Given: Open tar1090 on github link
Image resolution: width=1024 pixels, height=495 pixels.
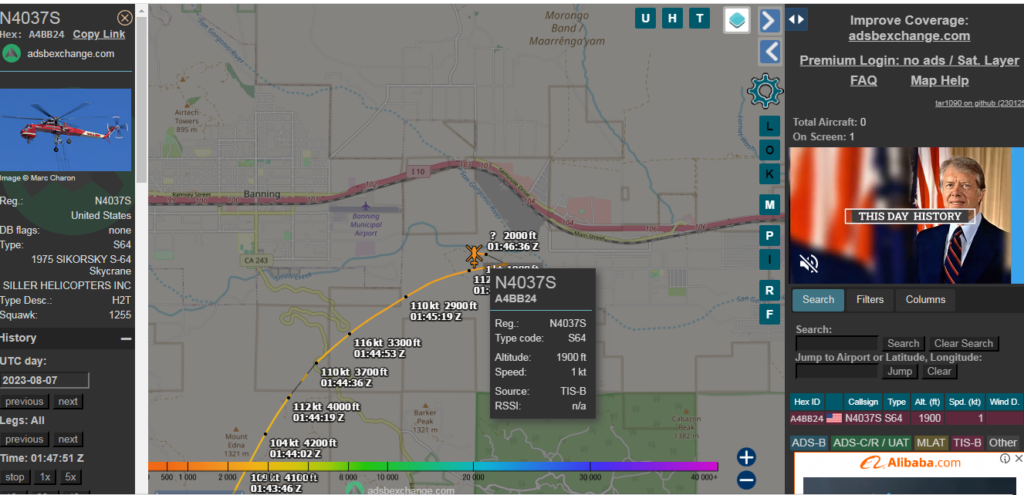Looking at the screenshot, I should [979, 103].
